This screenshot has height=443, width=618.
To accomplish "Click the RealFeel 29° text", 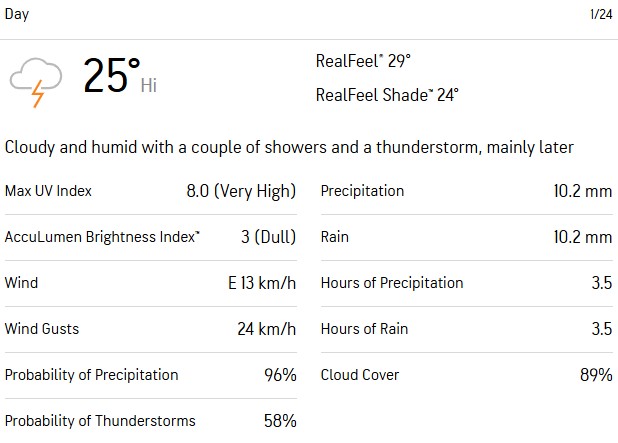I will [x=363, y=61].
